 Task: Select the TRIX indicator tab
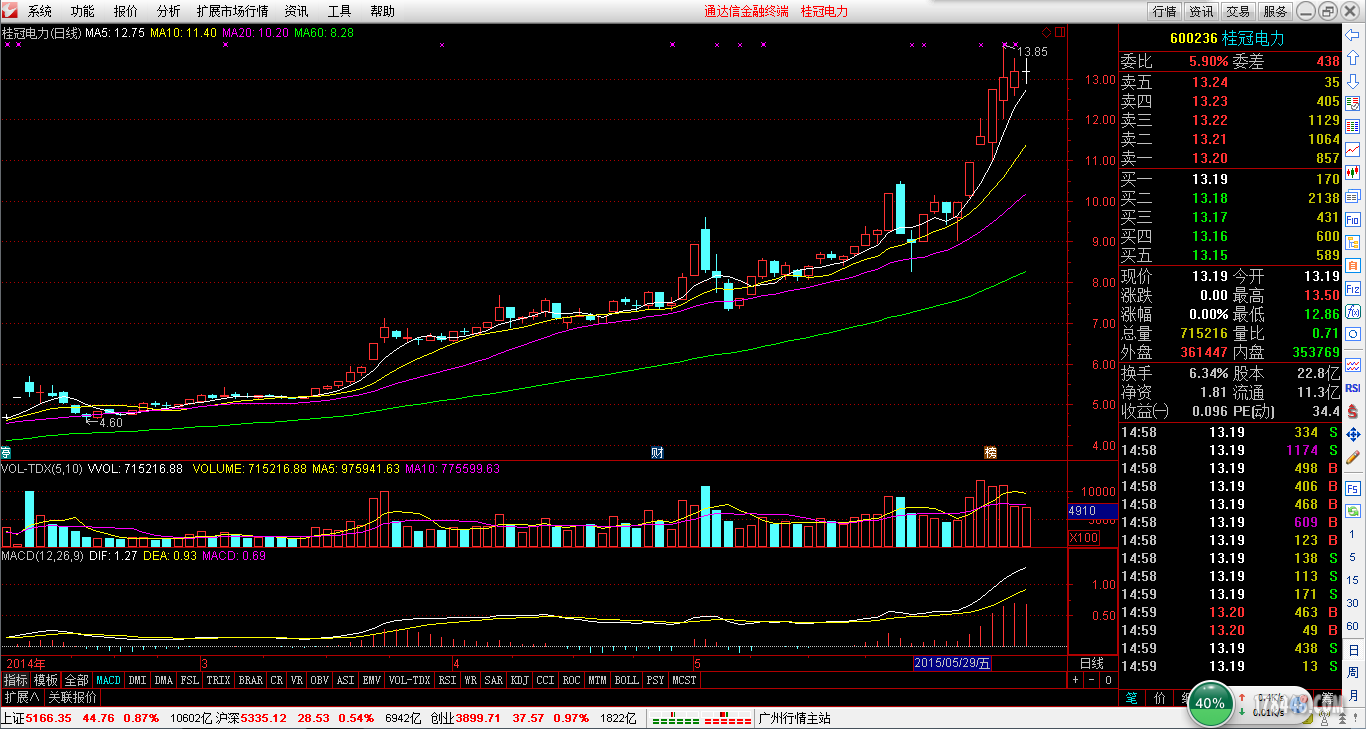pyautogui.click(x=218, y=680)
